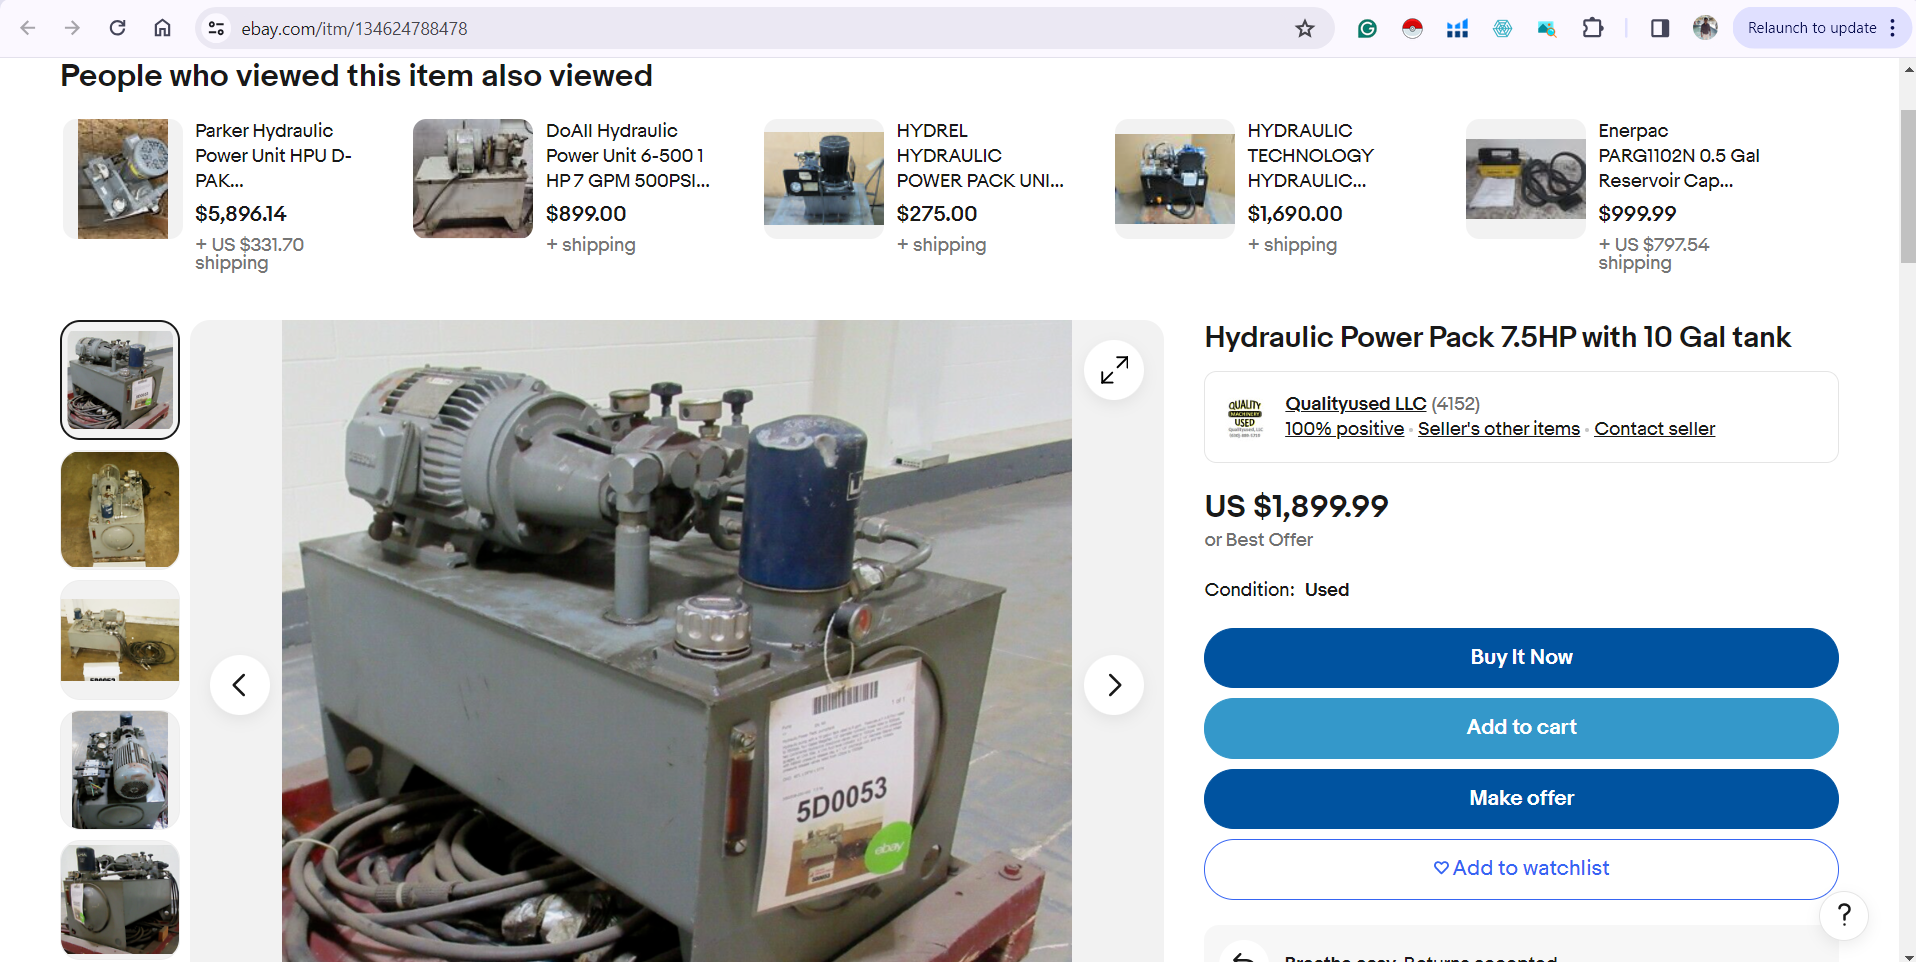Screen dimensions: 1916x962
Task: Toggle the browser side panel
Action: tap(1660, 28)
